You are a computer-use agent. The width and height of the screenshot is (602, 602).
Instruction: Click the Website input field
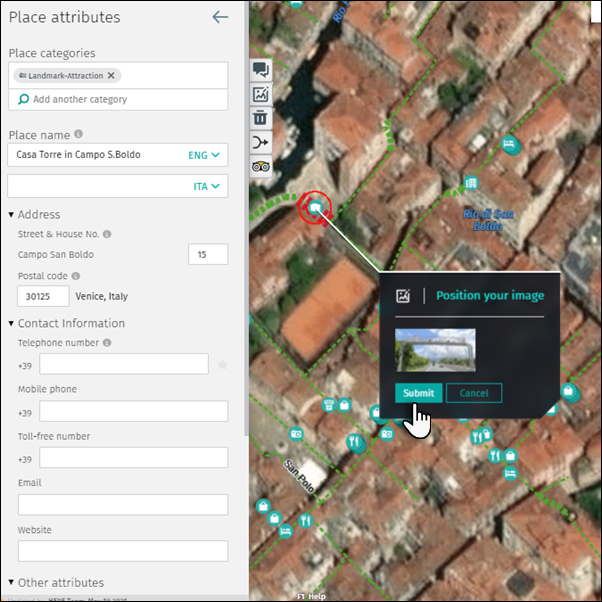(123, 551)
